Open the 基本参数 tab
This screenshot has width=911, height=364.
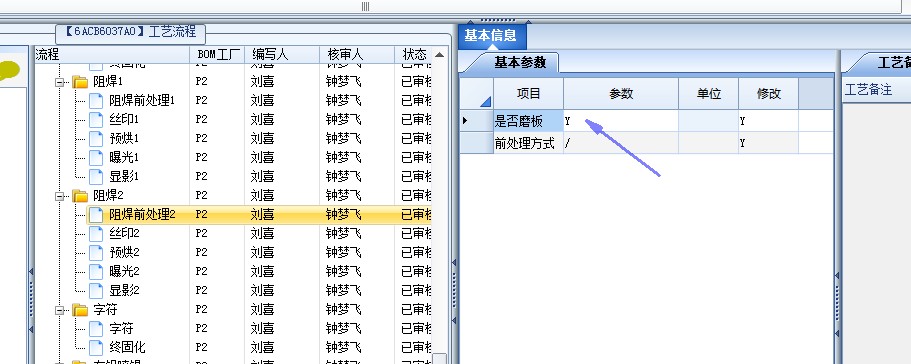coord(520,63)
